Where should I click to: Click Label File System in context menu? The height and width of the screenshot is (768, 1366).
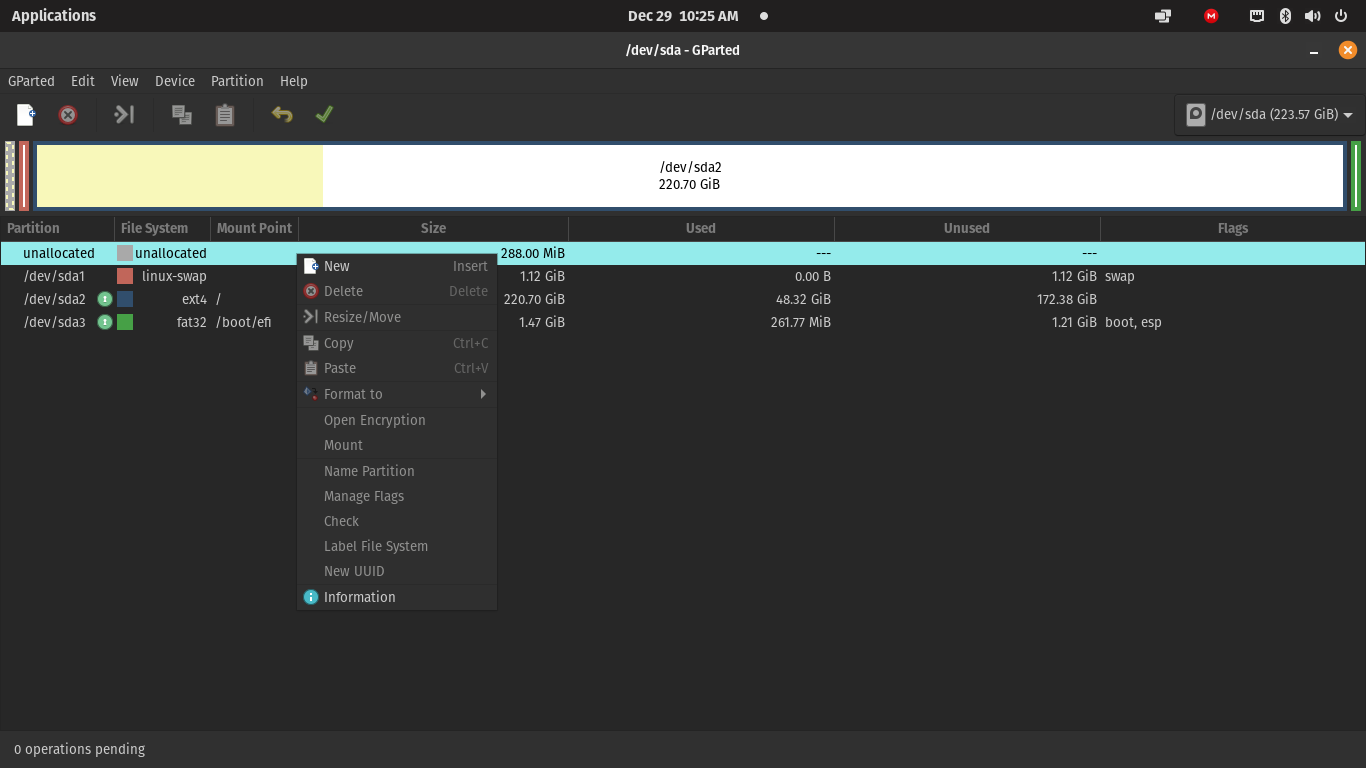click(x=397, y=546)
